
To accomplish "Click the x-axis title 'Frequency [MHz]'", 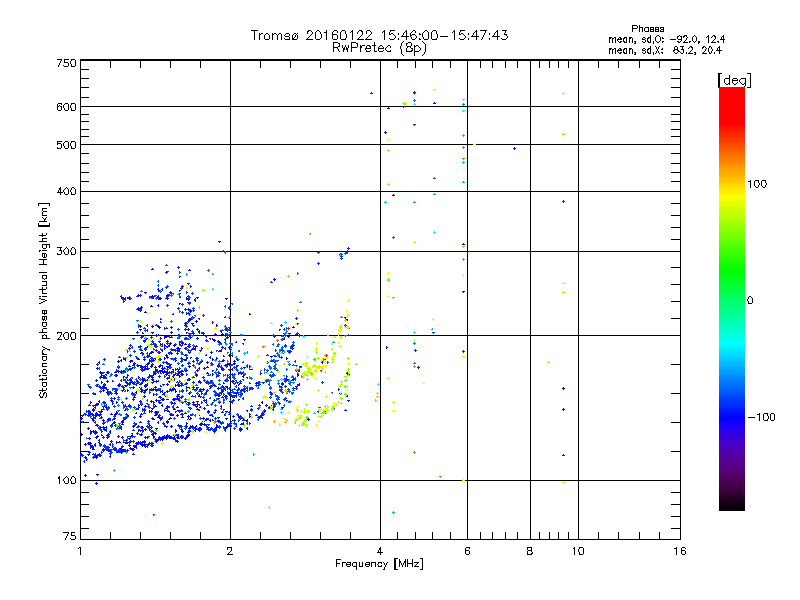I will click(379, 564).
